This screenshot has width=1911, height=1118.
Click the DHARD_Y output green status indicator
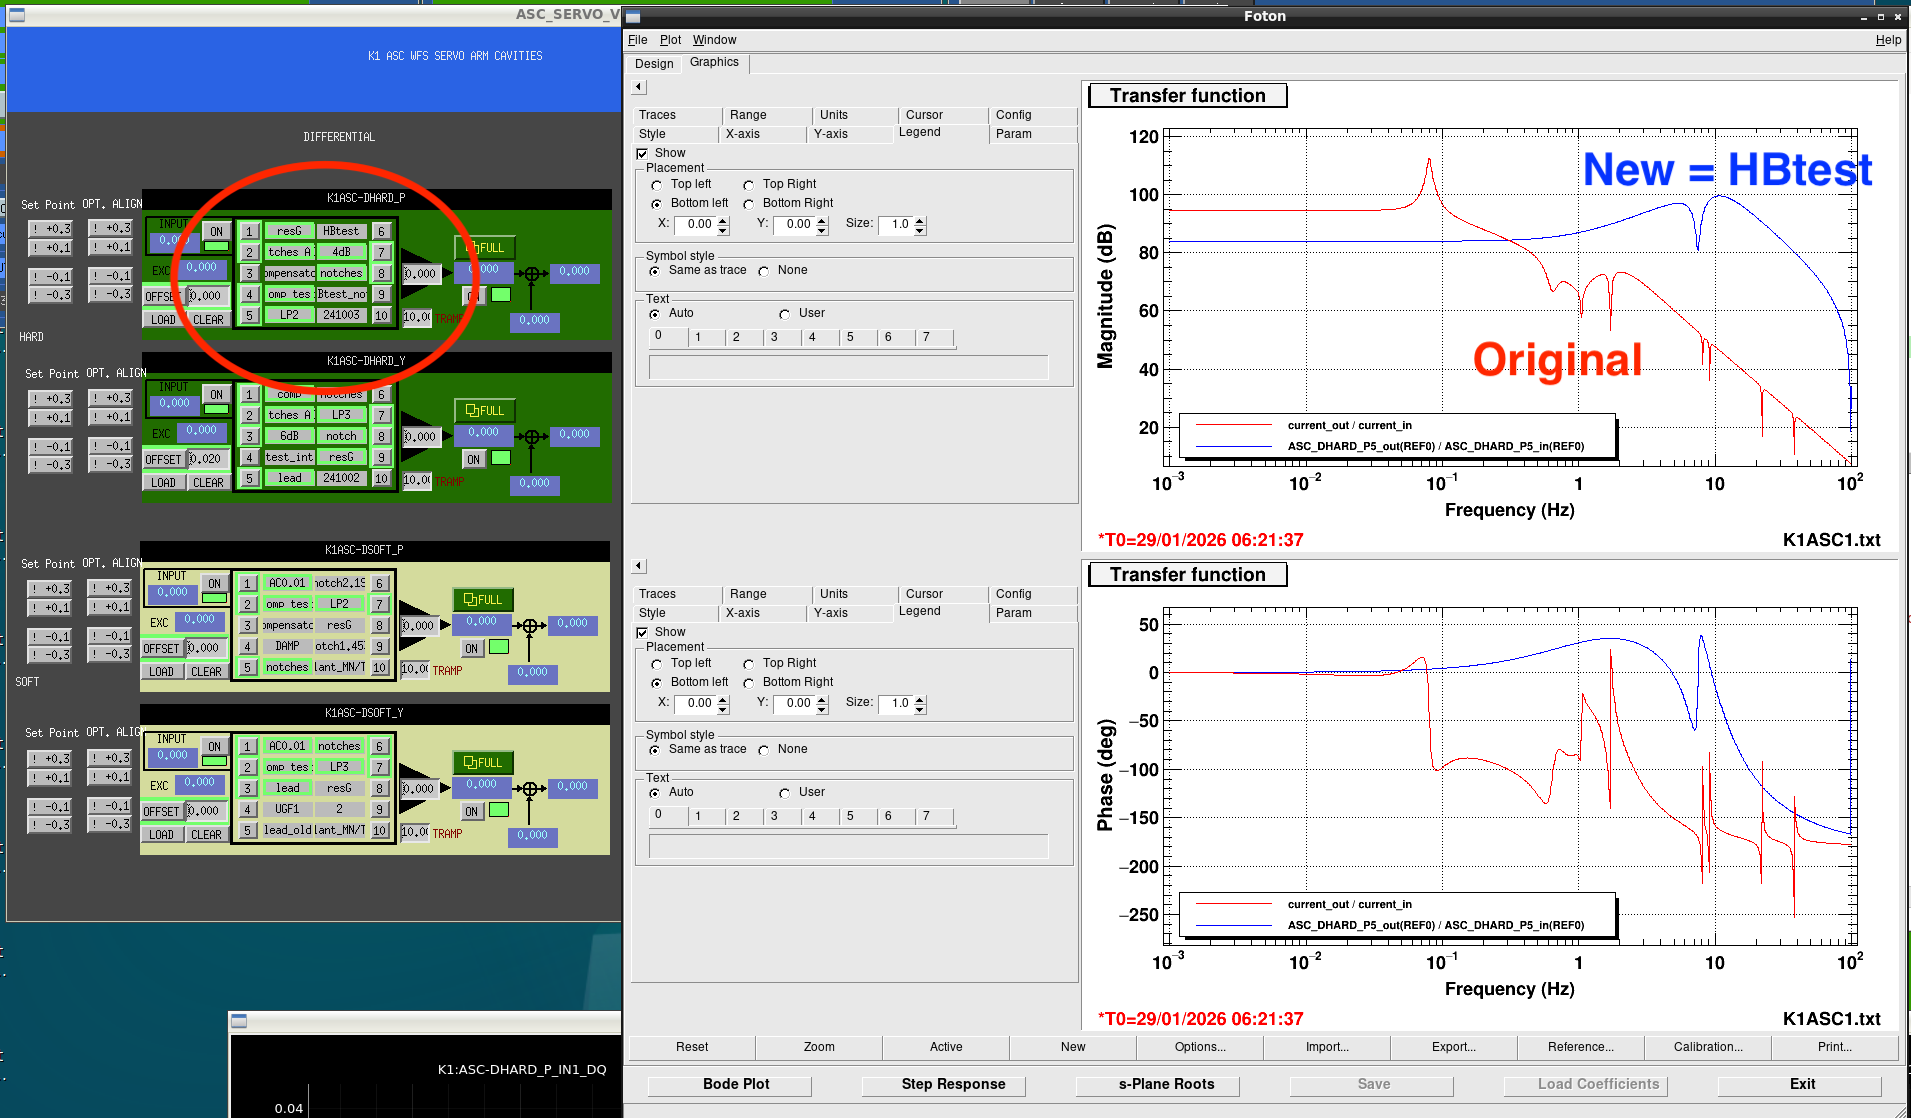point(501,459)
